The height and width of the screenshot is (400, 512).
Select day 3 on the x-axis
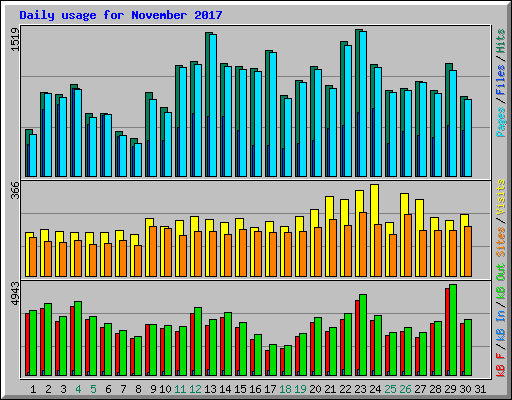[x=63, y=389]
